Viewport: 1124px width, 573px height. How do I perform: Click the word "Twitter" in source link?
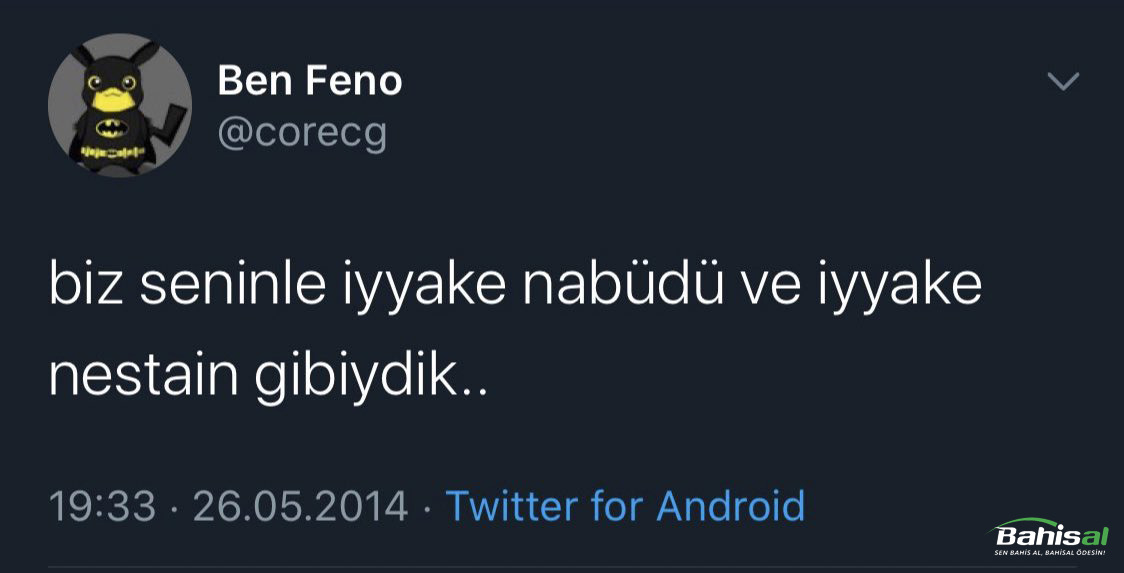(511, 506)
